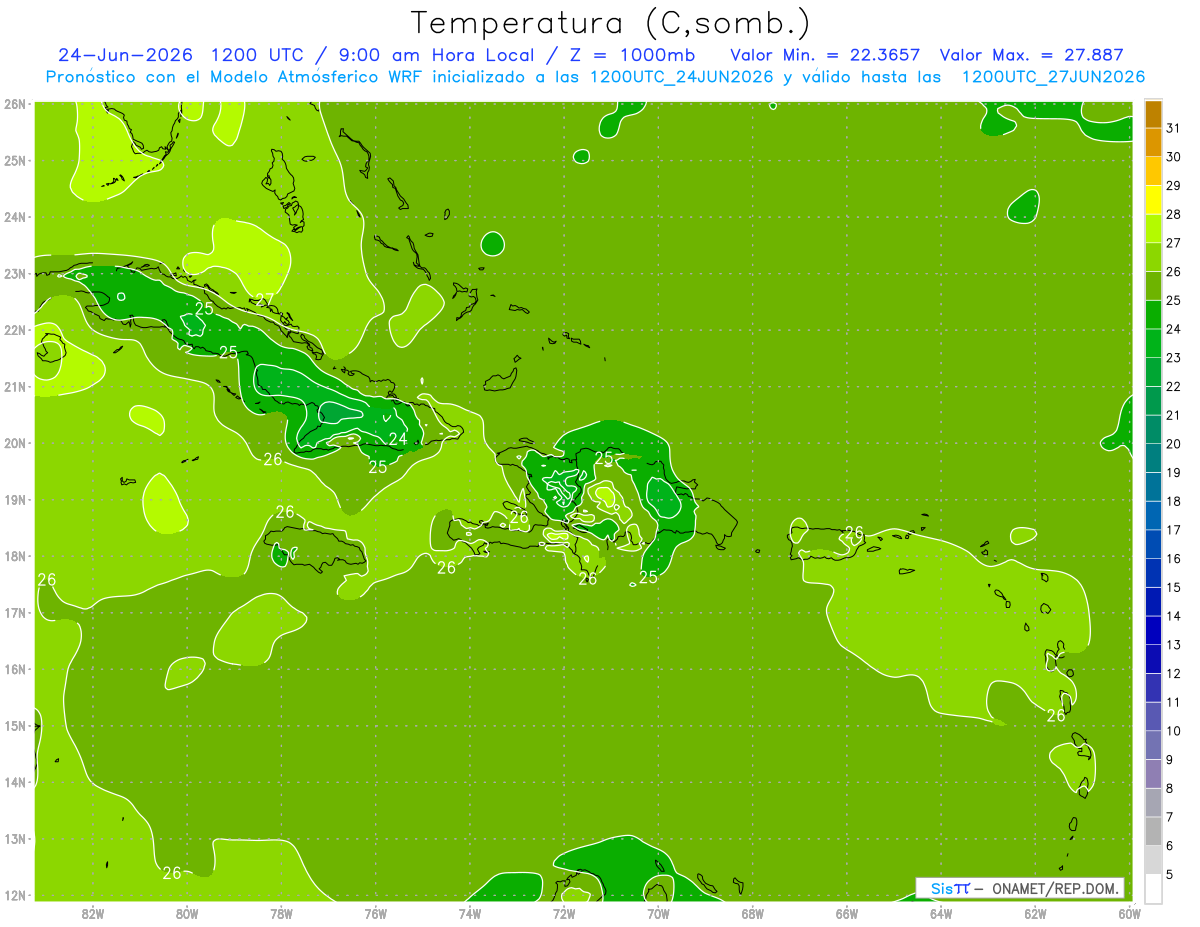The height and width of the screenshot is (927, 1200).
Task: Click the 18N latitude axis label
Action: click(14, 556)
